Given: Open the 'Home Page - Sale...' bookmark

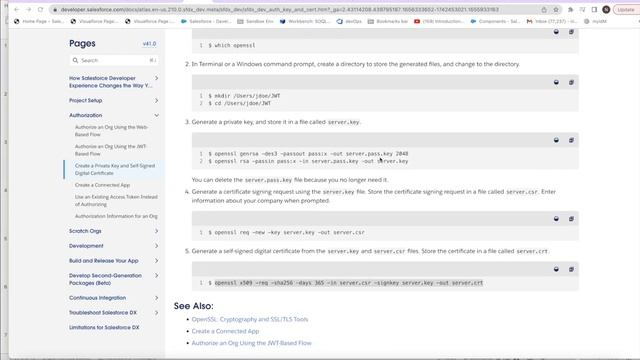Looking at the screenshot, I should [39, 21].
